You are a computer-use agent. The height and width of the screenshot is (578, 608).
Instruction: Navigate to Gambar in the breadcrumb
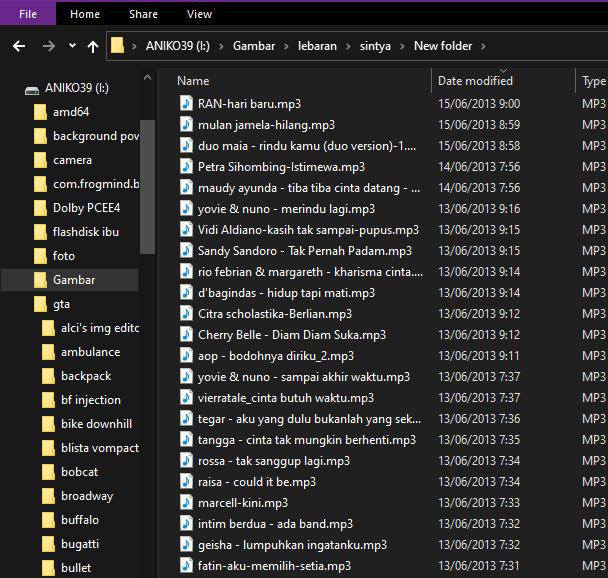[254, 46]
